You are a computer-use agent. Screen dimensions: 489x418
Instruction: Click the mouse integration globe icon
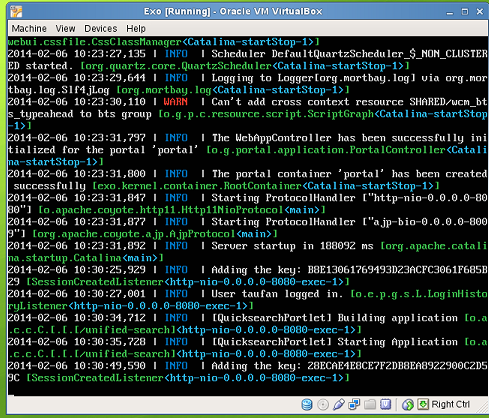pyautogui.click(x=407, y=405)
